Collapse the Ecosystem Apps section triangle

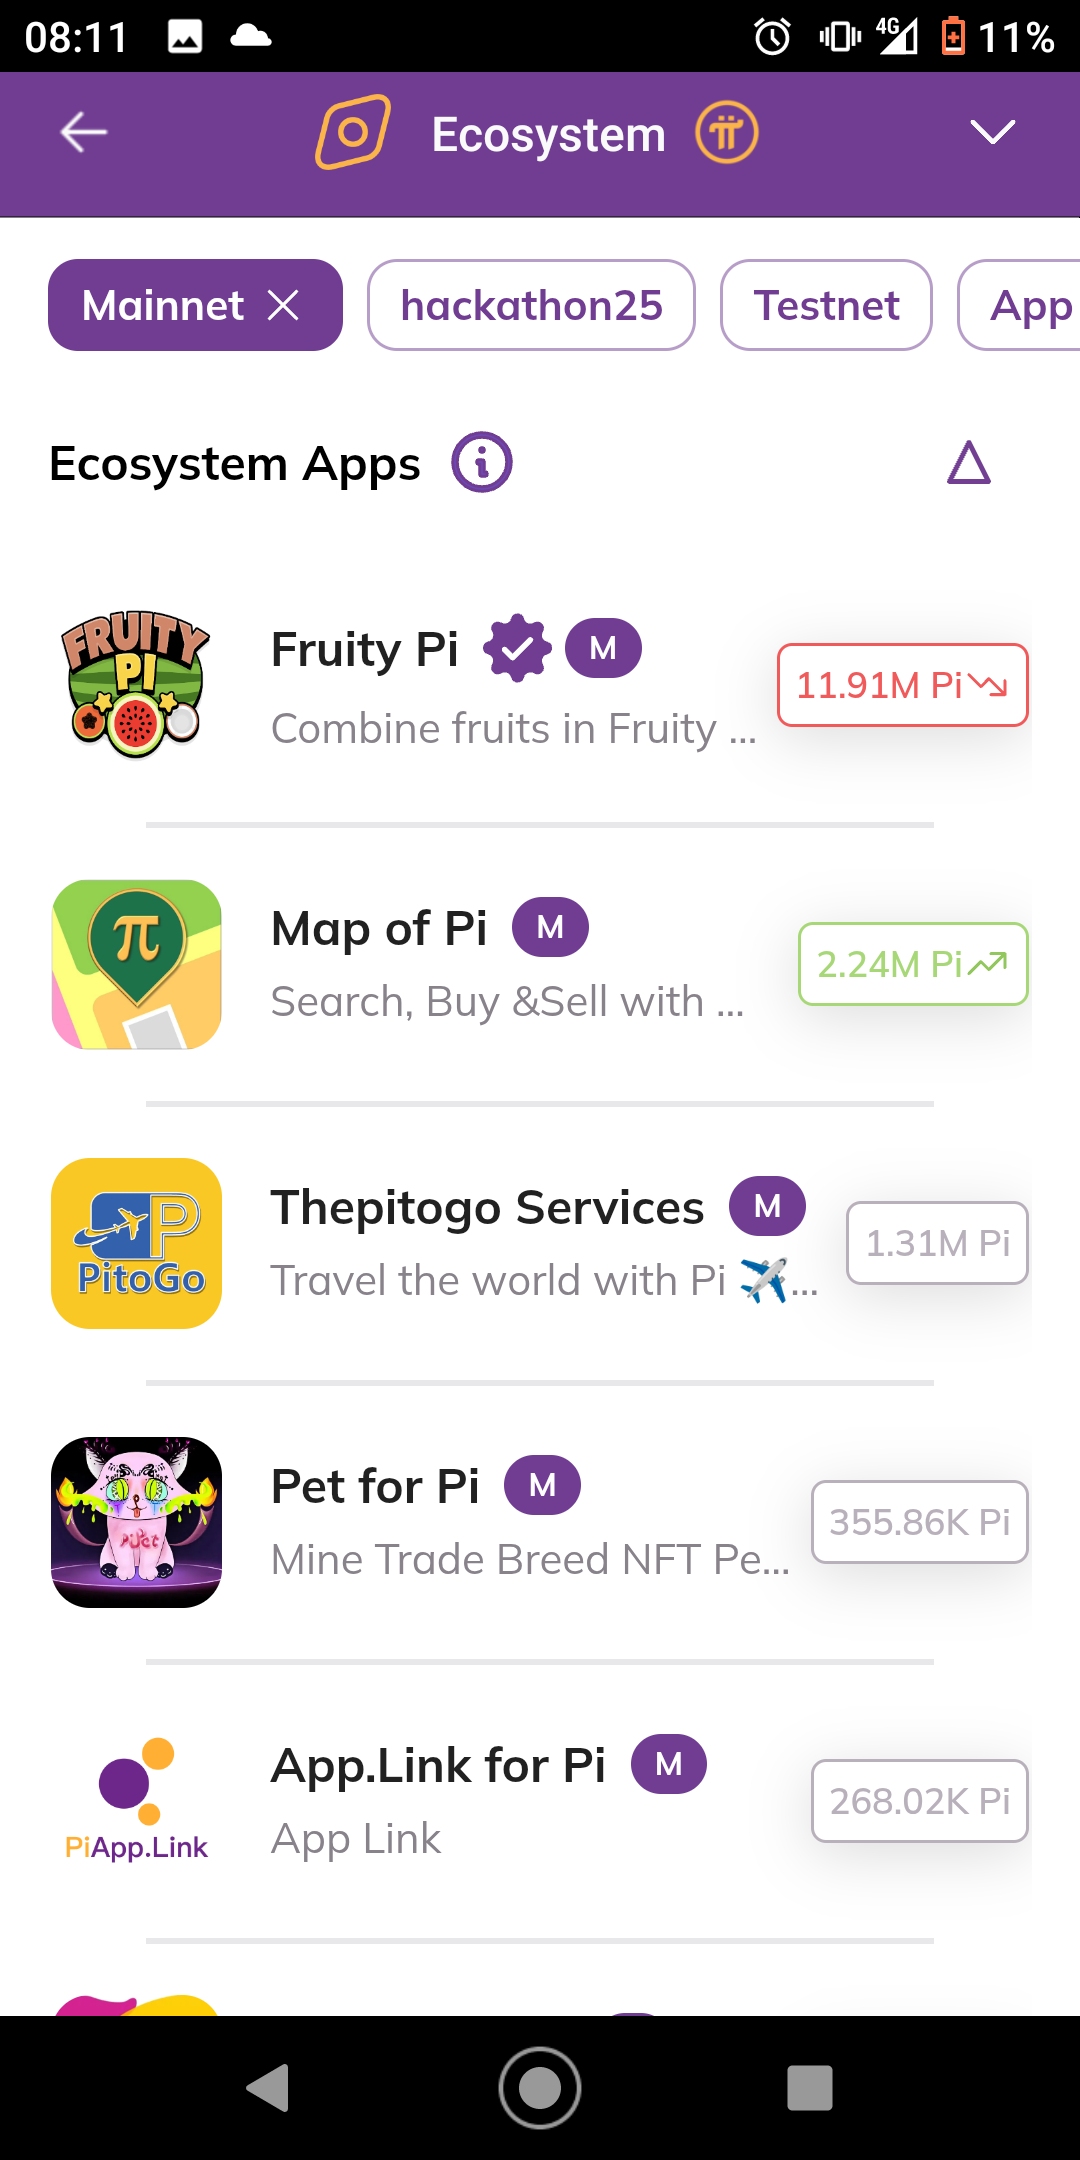pyautogui.click(x=968, y=463)
